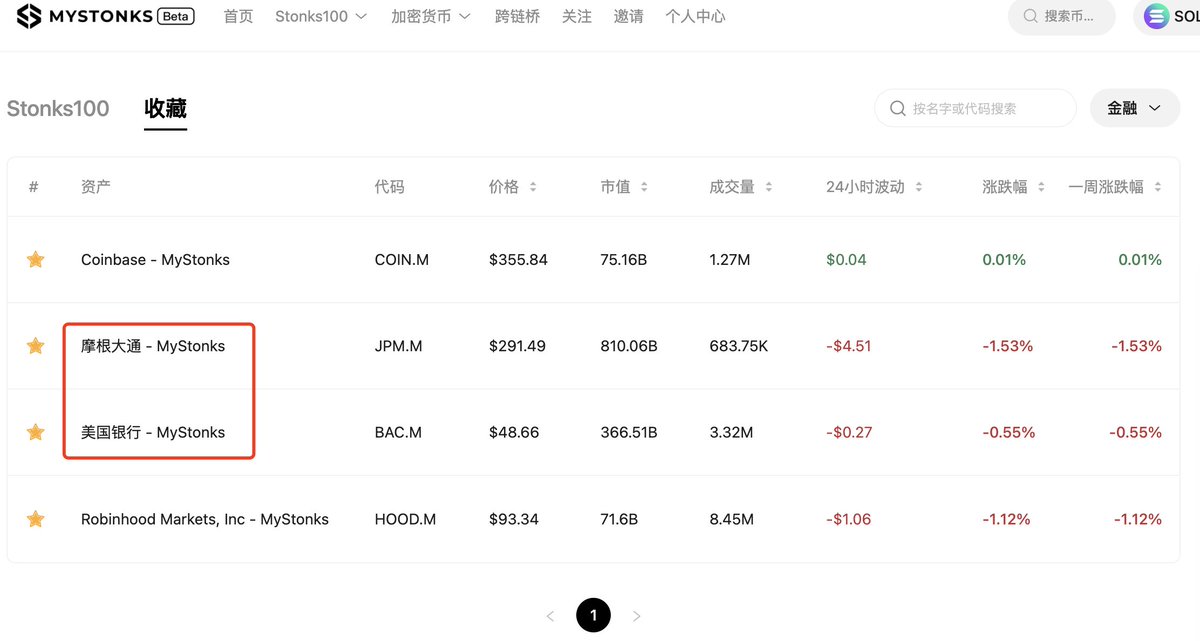This screenshot has height=641, width=1200.
Task: Sort by 成交量 column arrows
Action: coord(768,187)
